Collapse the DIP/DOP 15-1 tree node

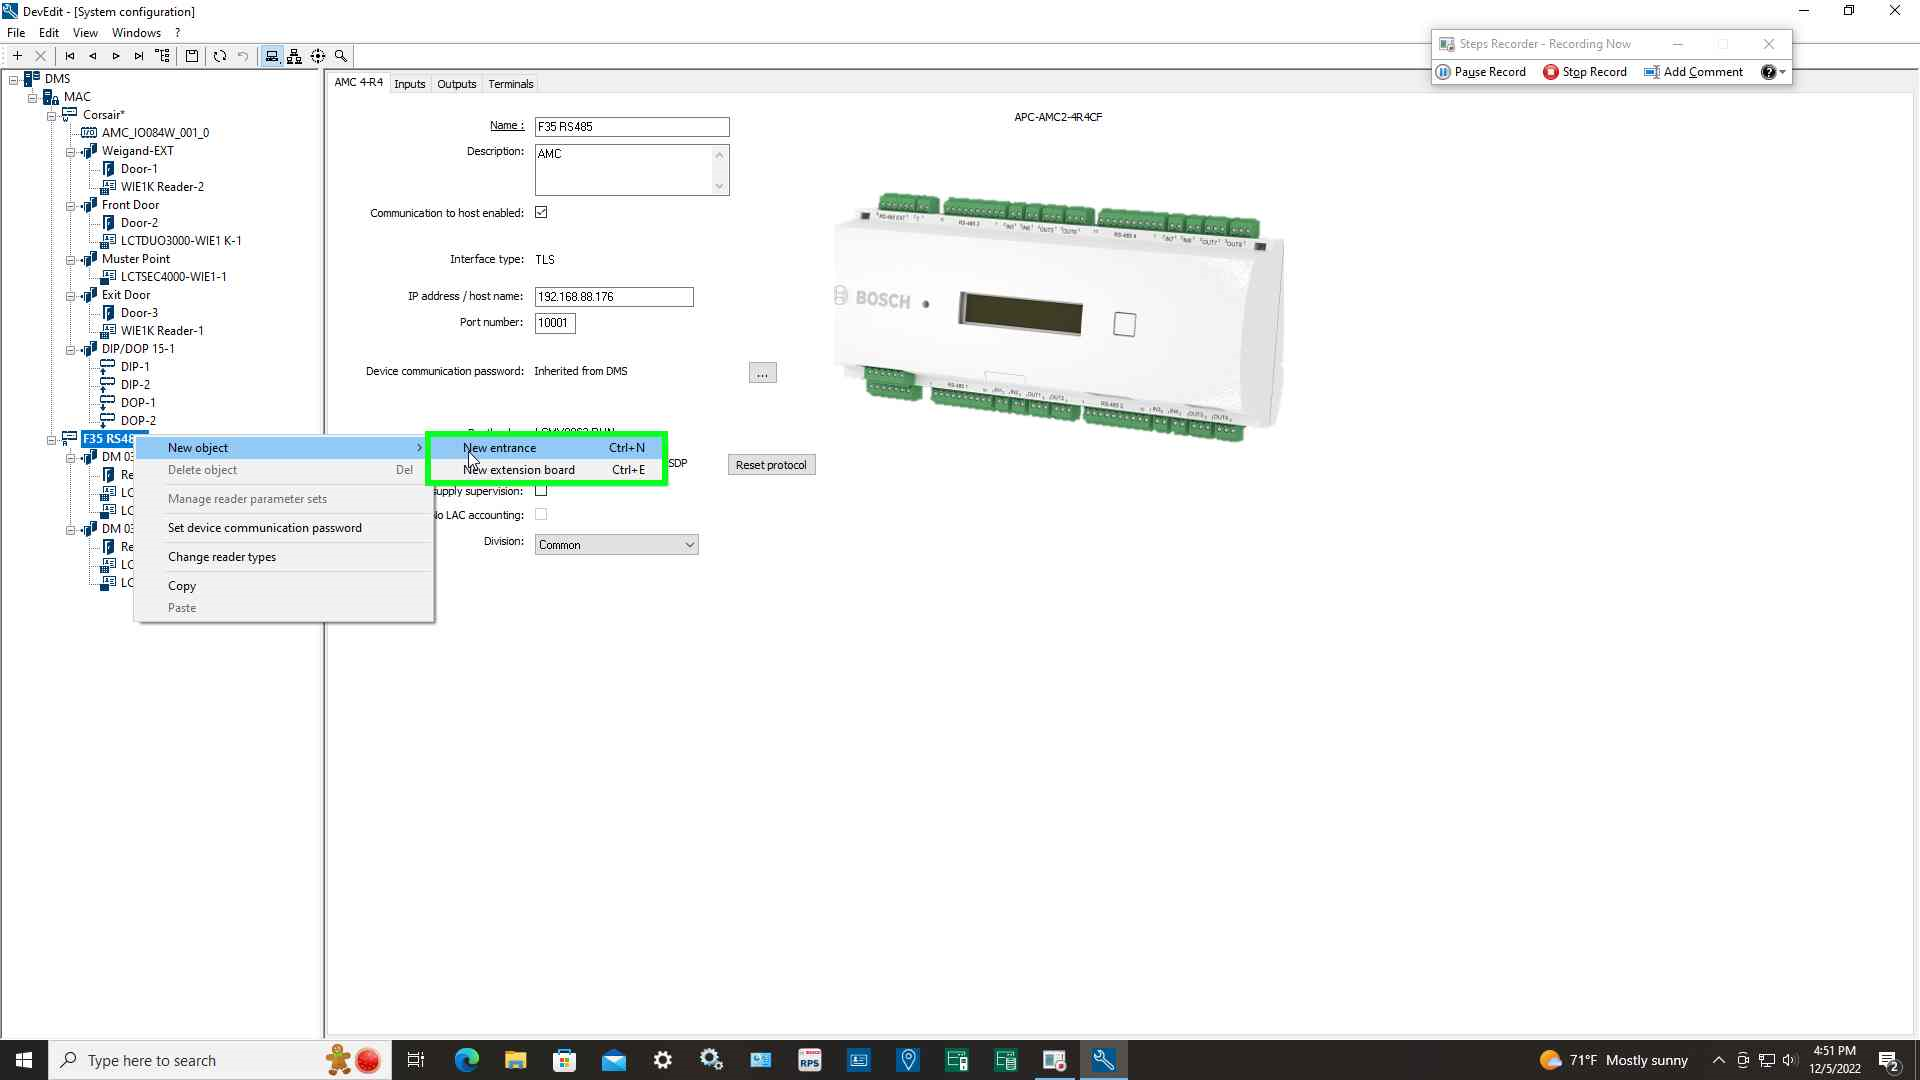(71, 349)
